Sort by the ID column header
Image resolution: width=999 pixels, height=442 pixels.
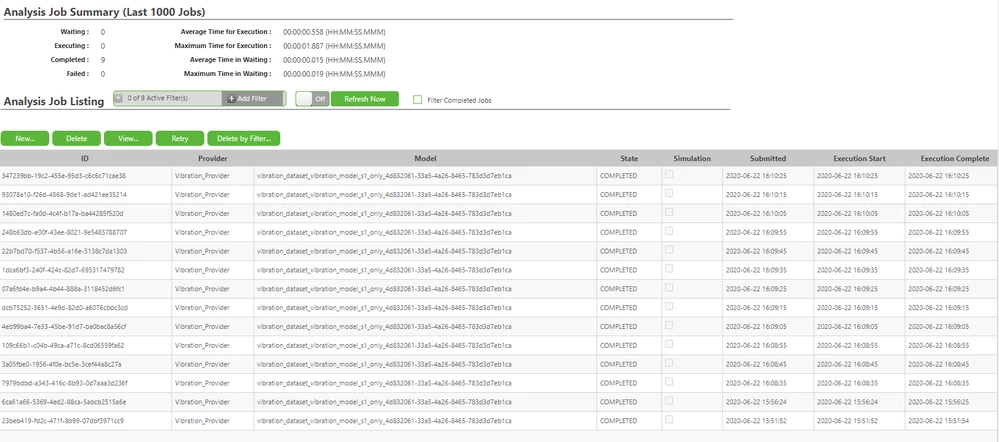[85, 159]
